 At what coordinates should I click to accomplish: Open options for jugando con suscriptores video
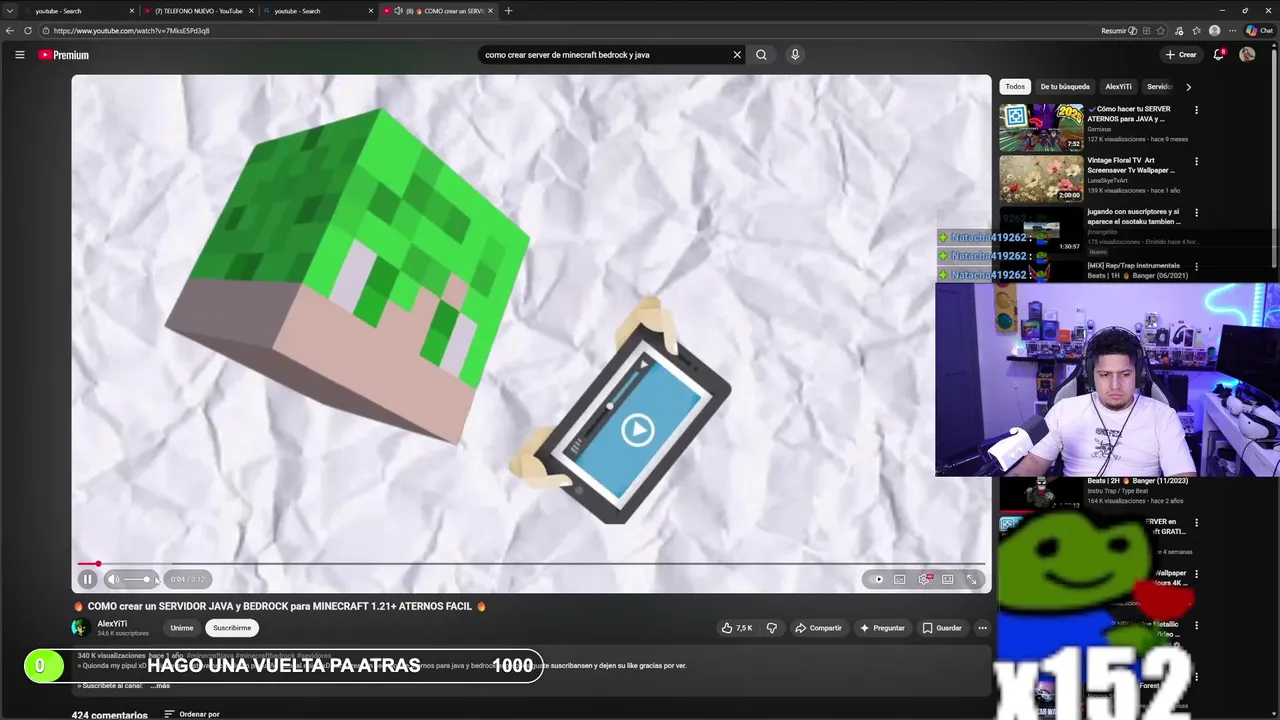[x=1196, y=212]
